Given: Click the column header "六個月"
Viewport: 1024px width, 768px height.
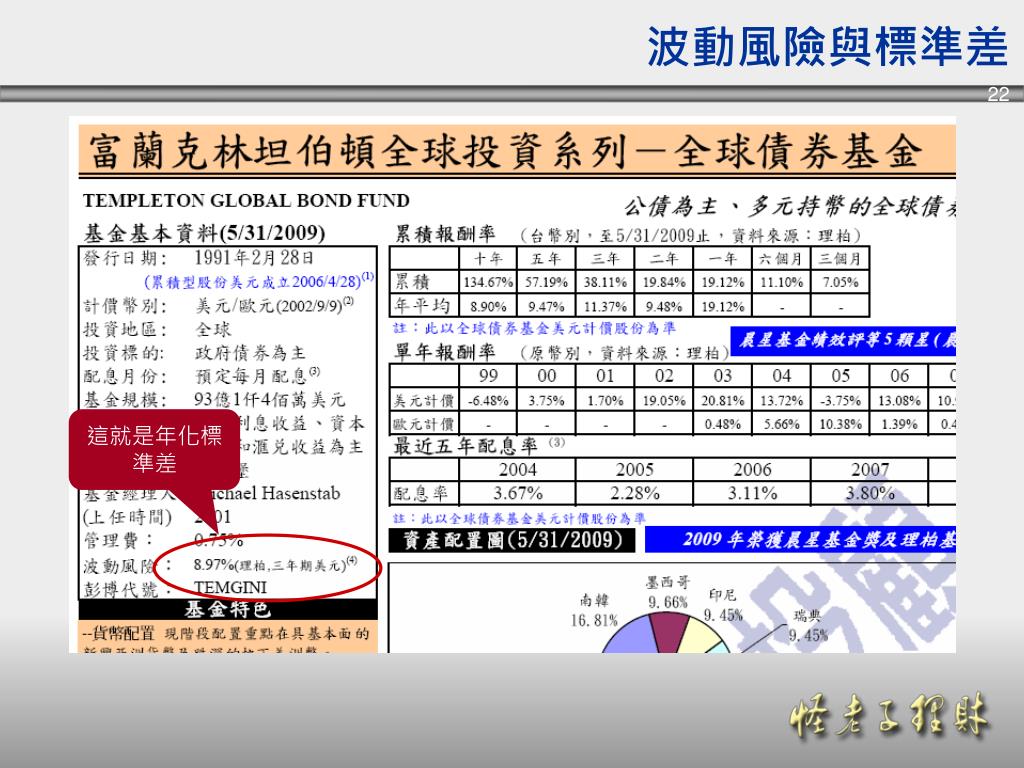Looking at the screenshot, I should [x=781, y=259].
